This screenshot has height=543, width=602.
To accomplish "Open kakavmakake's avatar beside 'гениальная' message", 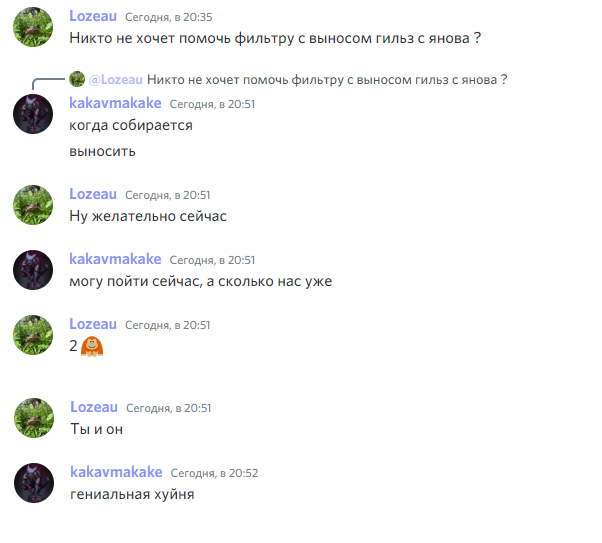I will point(34,483).
